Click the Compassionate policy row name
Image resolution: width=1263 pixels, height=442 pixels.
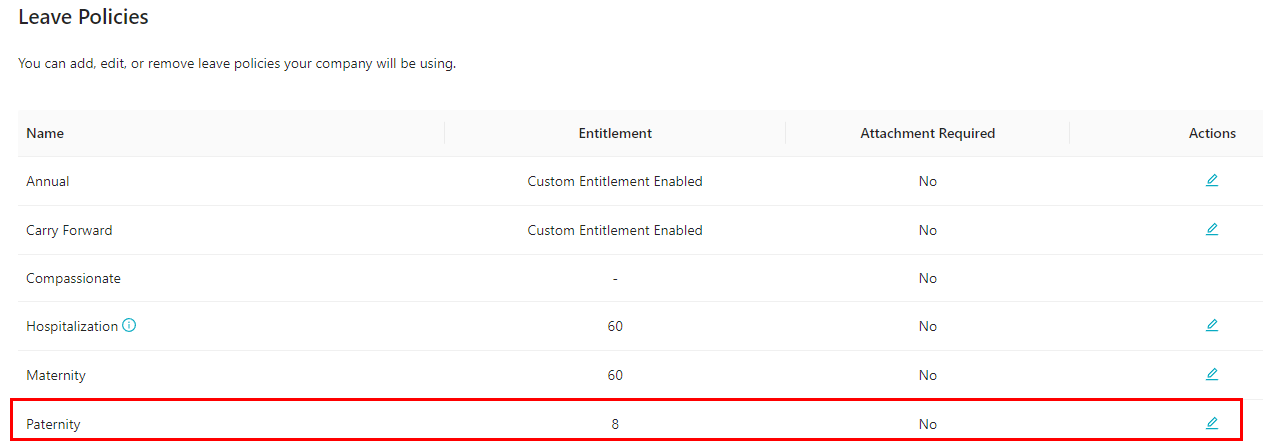click(73, 278)
